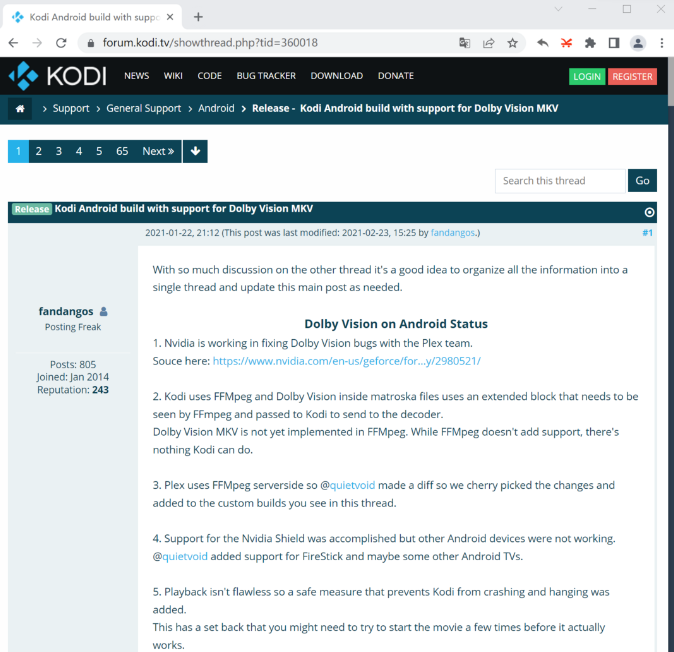The width and height of the screenshot is (674, 652).
Task: Open quietvoid mention in item 4
Action: point(185,556)
